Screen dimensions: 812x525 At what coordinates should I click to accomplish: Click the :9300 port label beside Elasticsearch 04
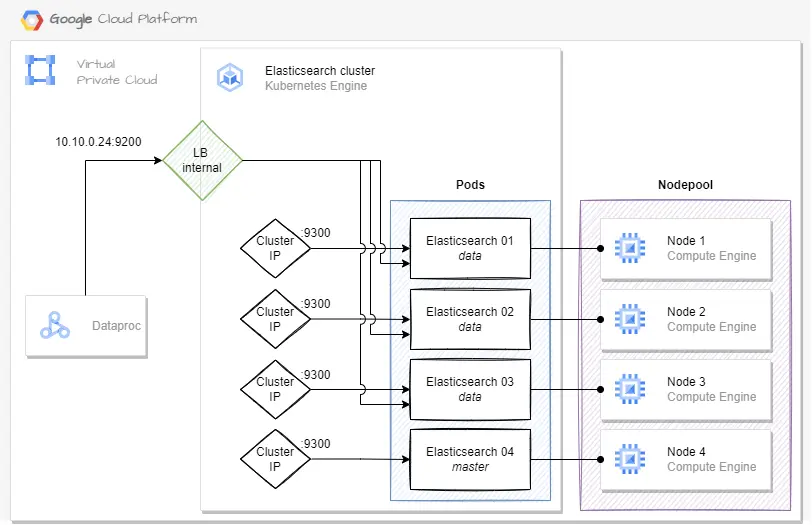click(315, 444)
